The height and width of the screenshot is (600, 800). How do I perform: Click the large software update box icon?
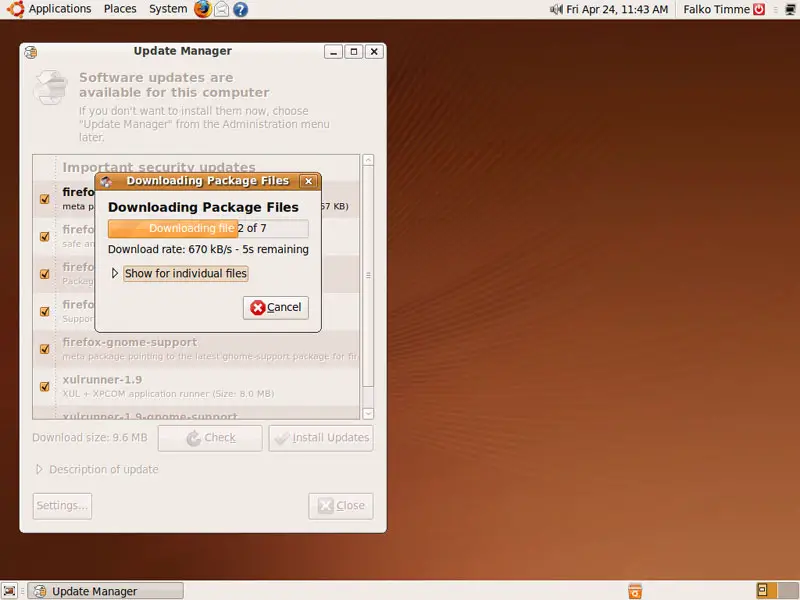click(x=50, y=87)
